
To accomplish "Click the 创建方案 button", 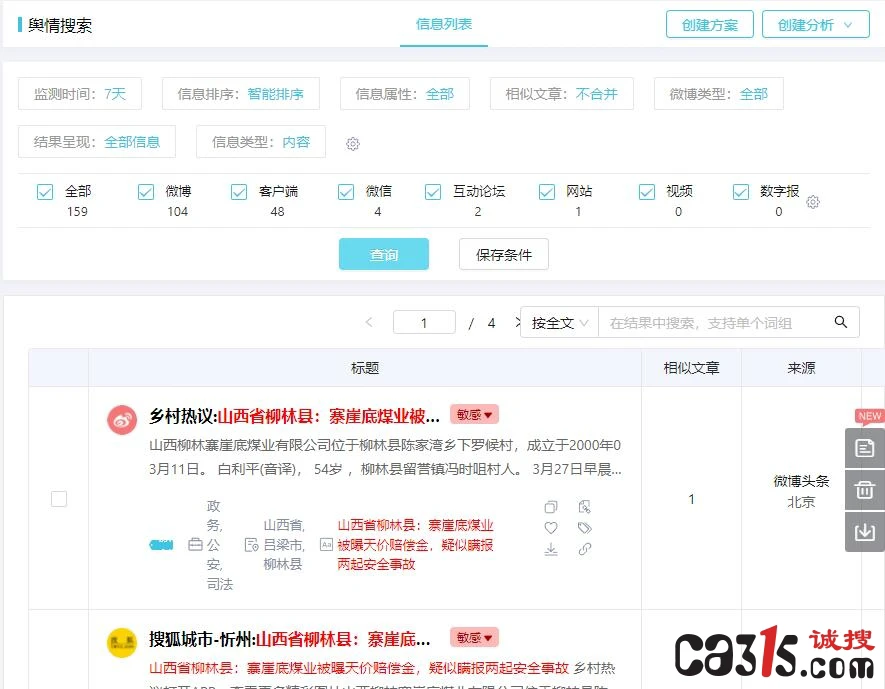I will click(x=709, y=25).
